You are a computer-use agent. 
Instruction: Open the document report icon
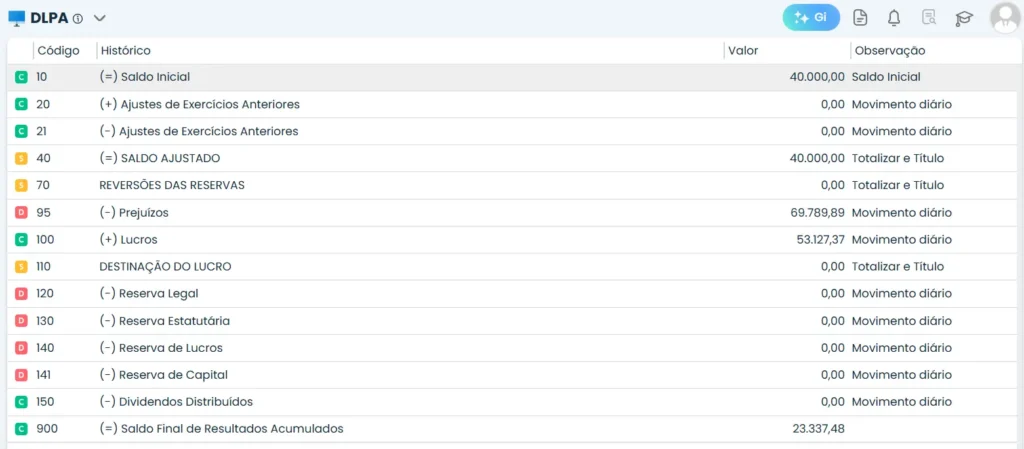pyautogui.click(x=861, y=18)
